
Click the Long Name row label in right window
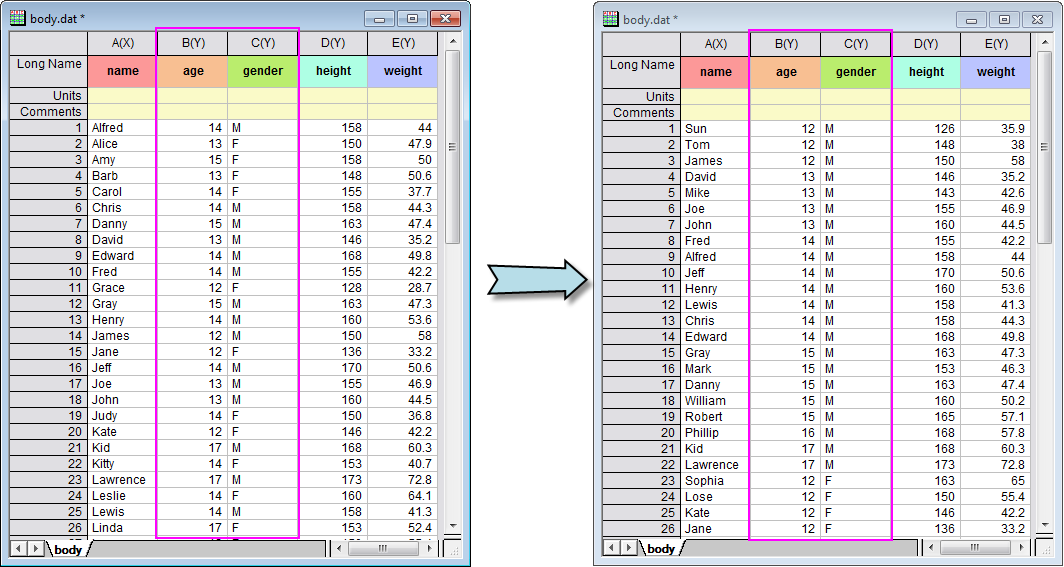coord(641,72)
